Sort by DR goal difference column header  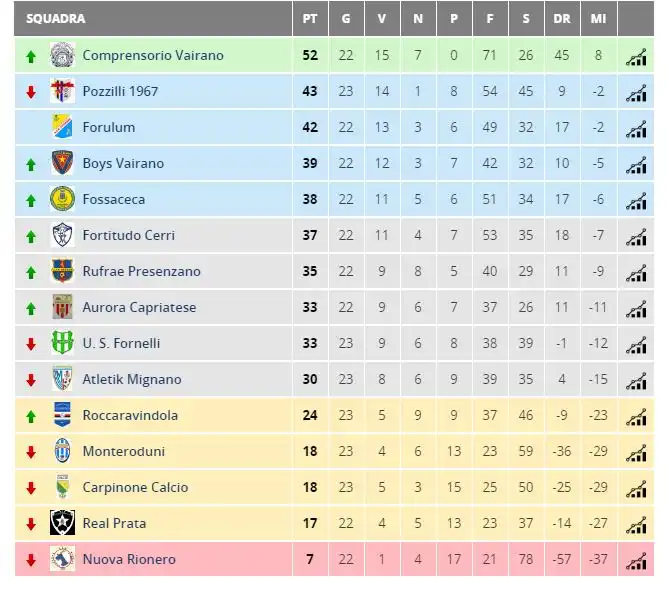(x=562, y=19)
